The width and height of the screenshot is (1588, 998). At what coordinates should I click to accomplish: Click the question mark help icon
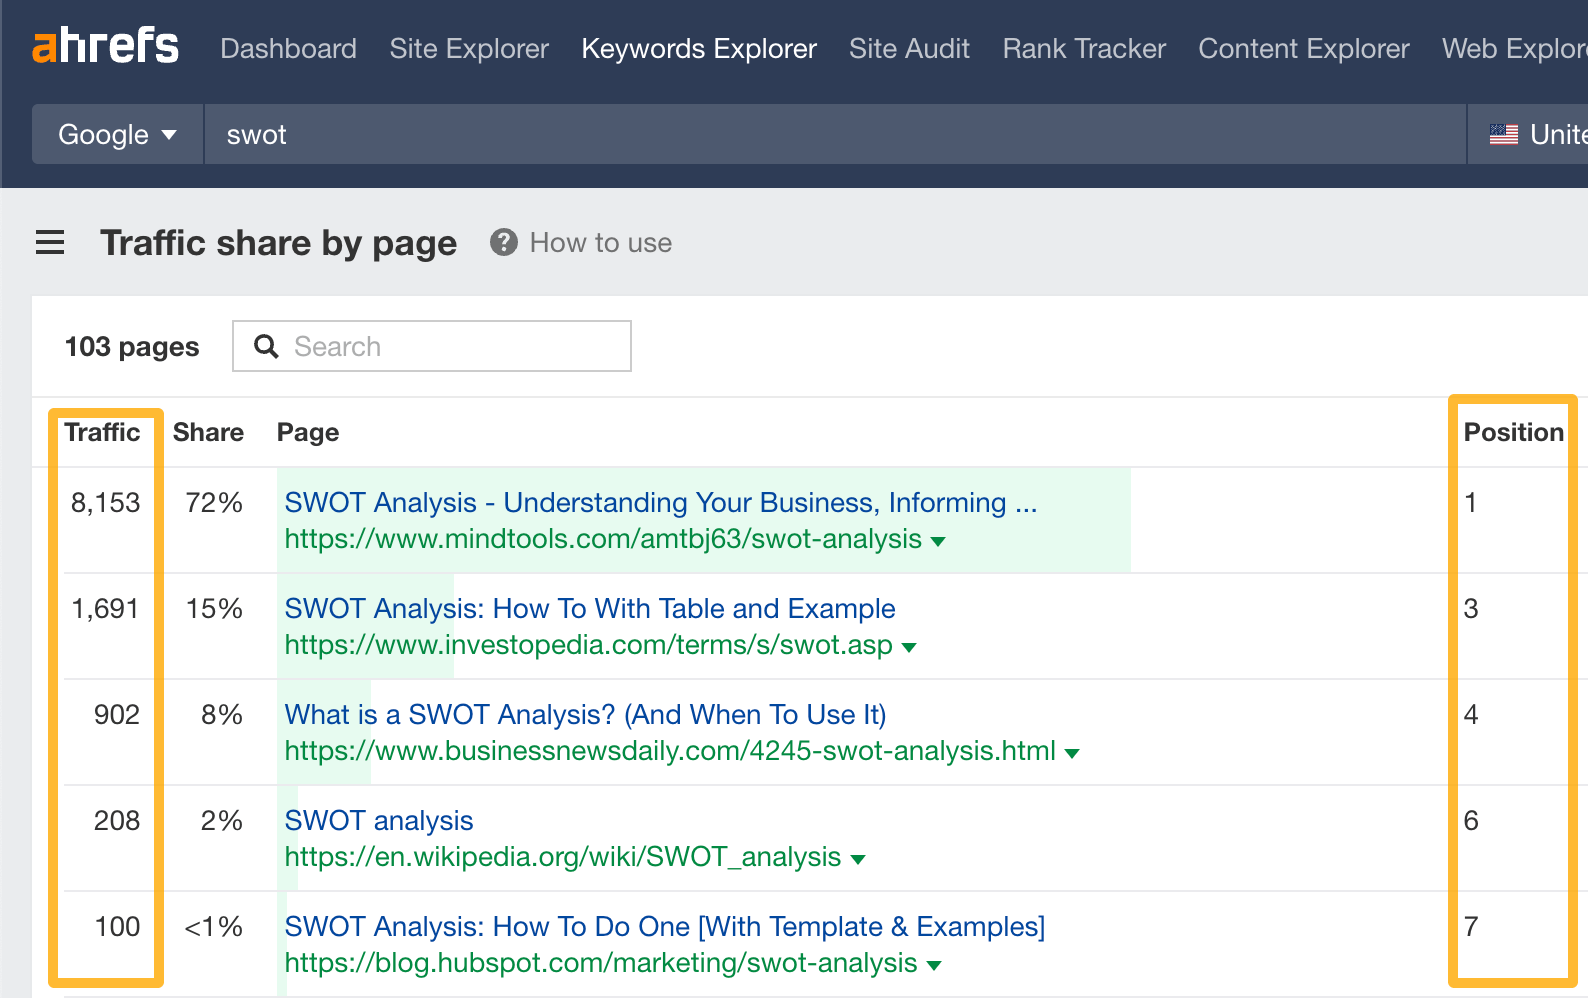[503, 243]
